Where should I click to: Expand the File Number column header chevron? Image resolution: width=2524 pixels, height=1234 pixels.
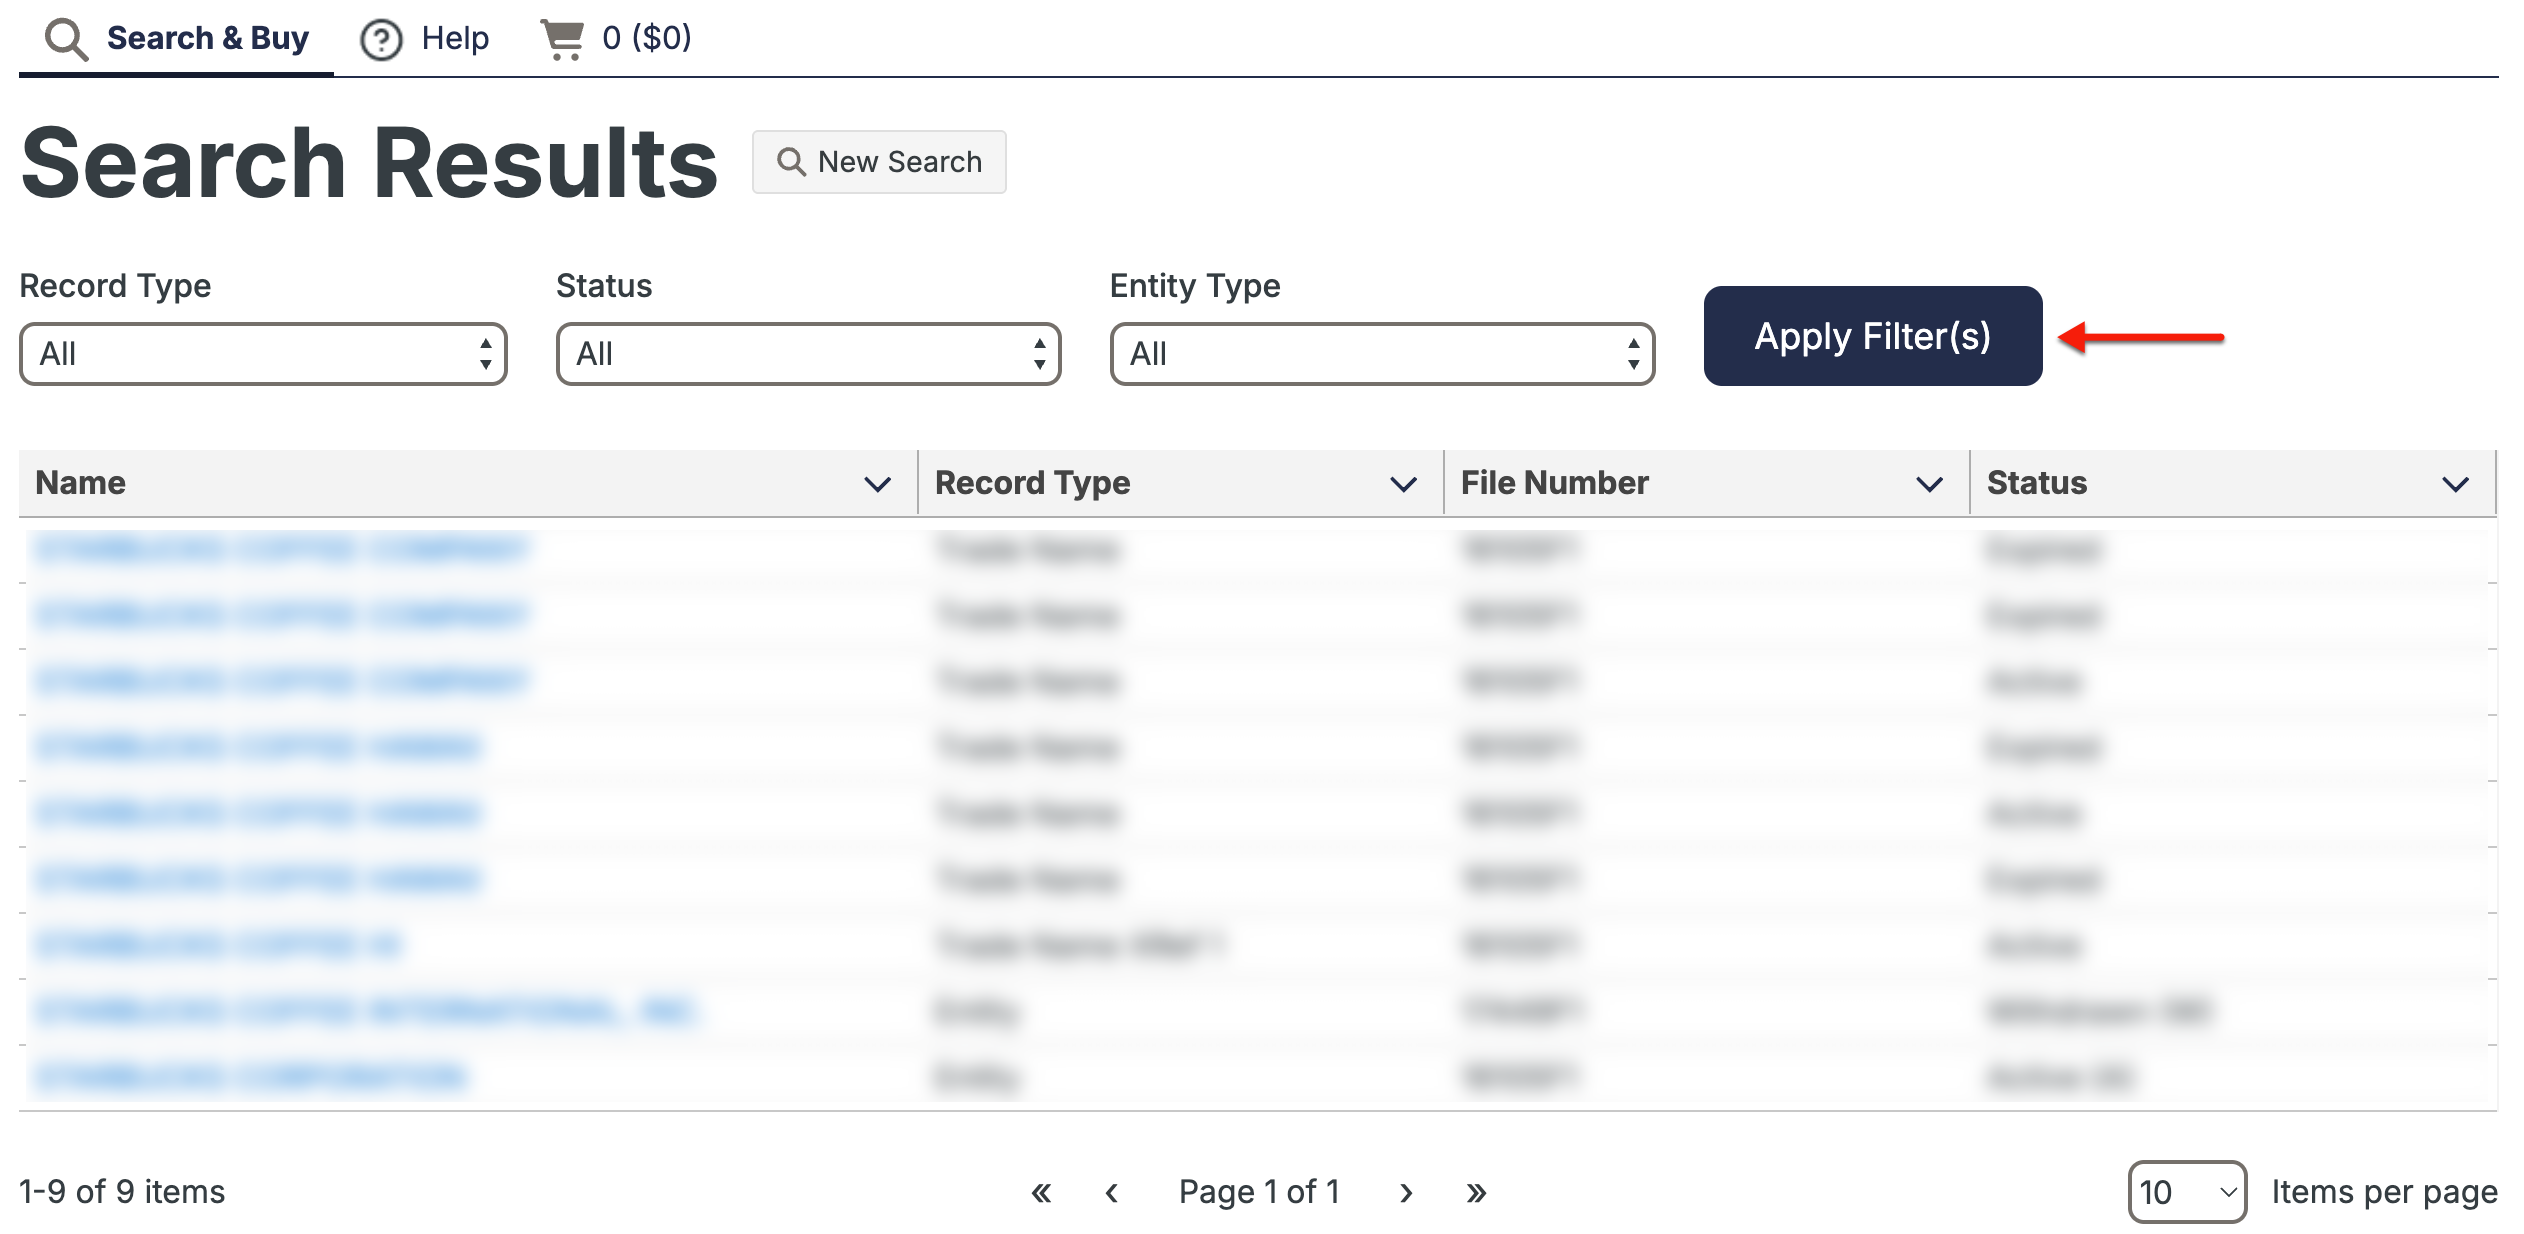click(1929, 485)
